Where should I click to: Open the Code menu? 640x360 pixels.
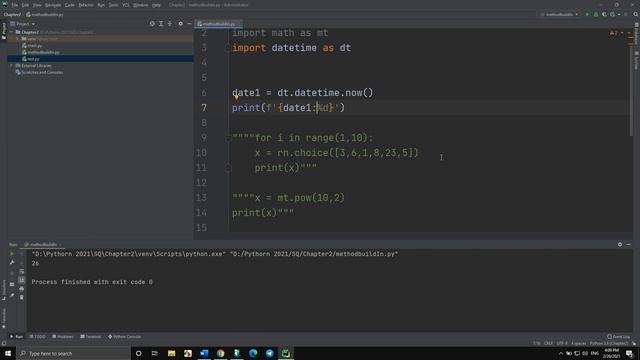coord(70,5)
